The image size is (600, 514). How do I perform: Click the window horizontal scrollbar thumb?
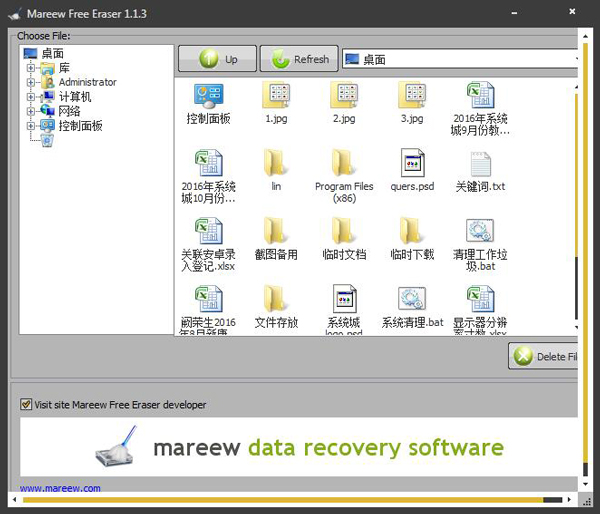(x=283, y=500)
